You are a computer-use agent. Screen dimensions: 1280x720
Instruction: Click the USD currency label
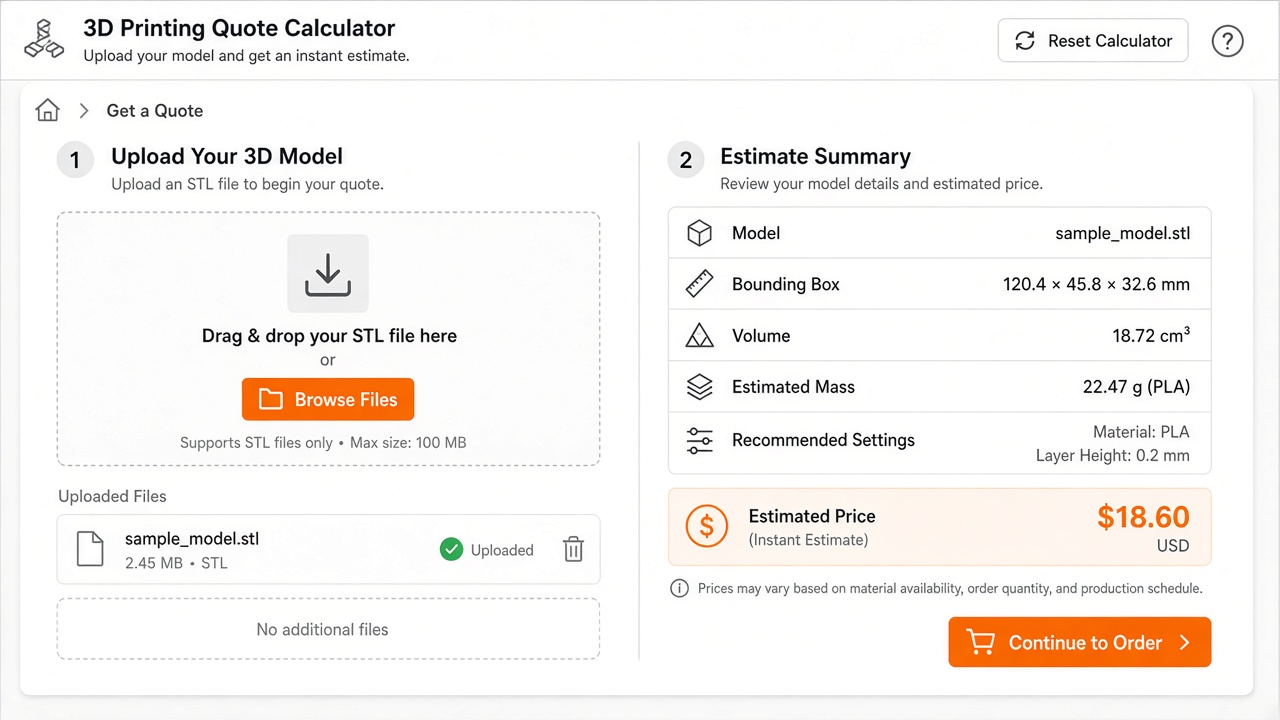click(x=1173, y=546)
